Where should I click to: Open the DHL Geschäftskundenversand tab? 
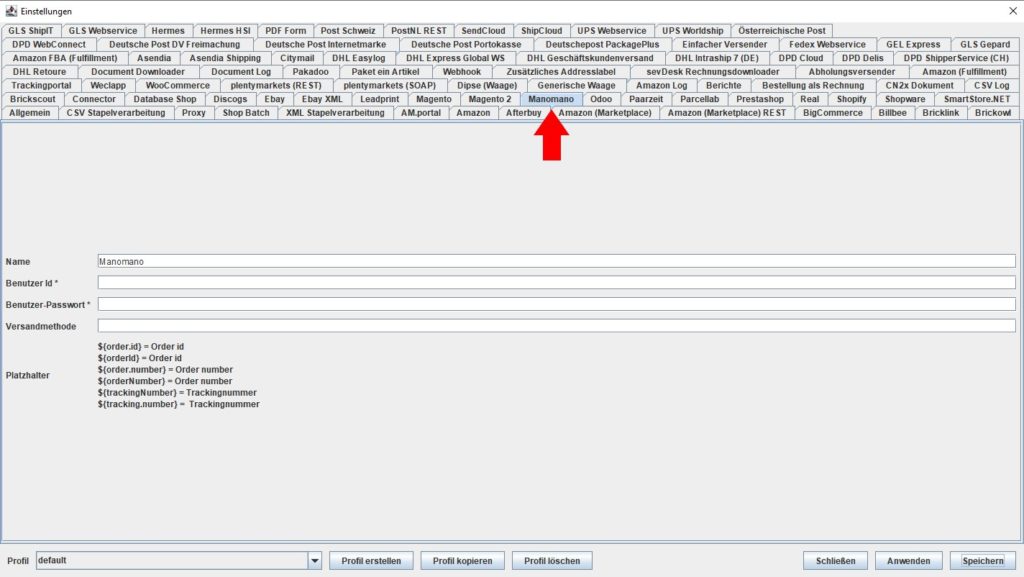point(590,58)
